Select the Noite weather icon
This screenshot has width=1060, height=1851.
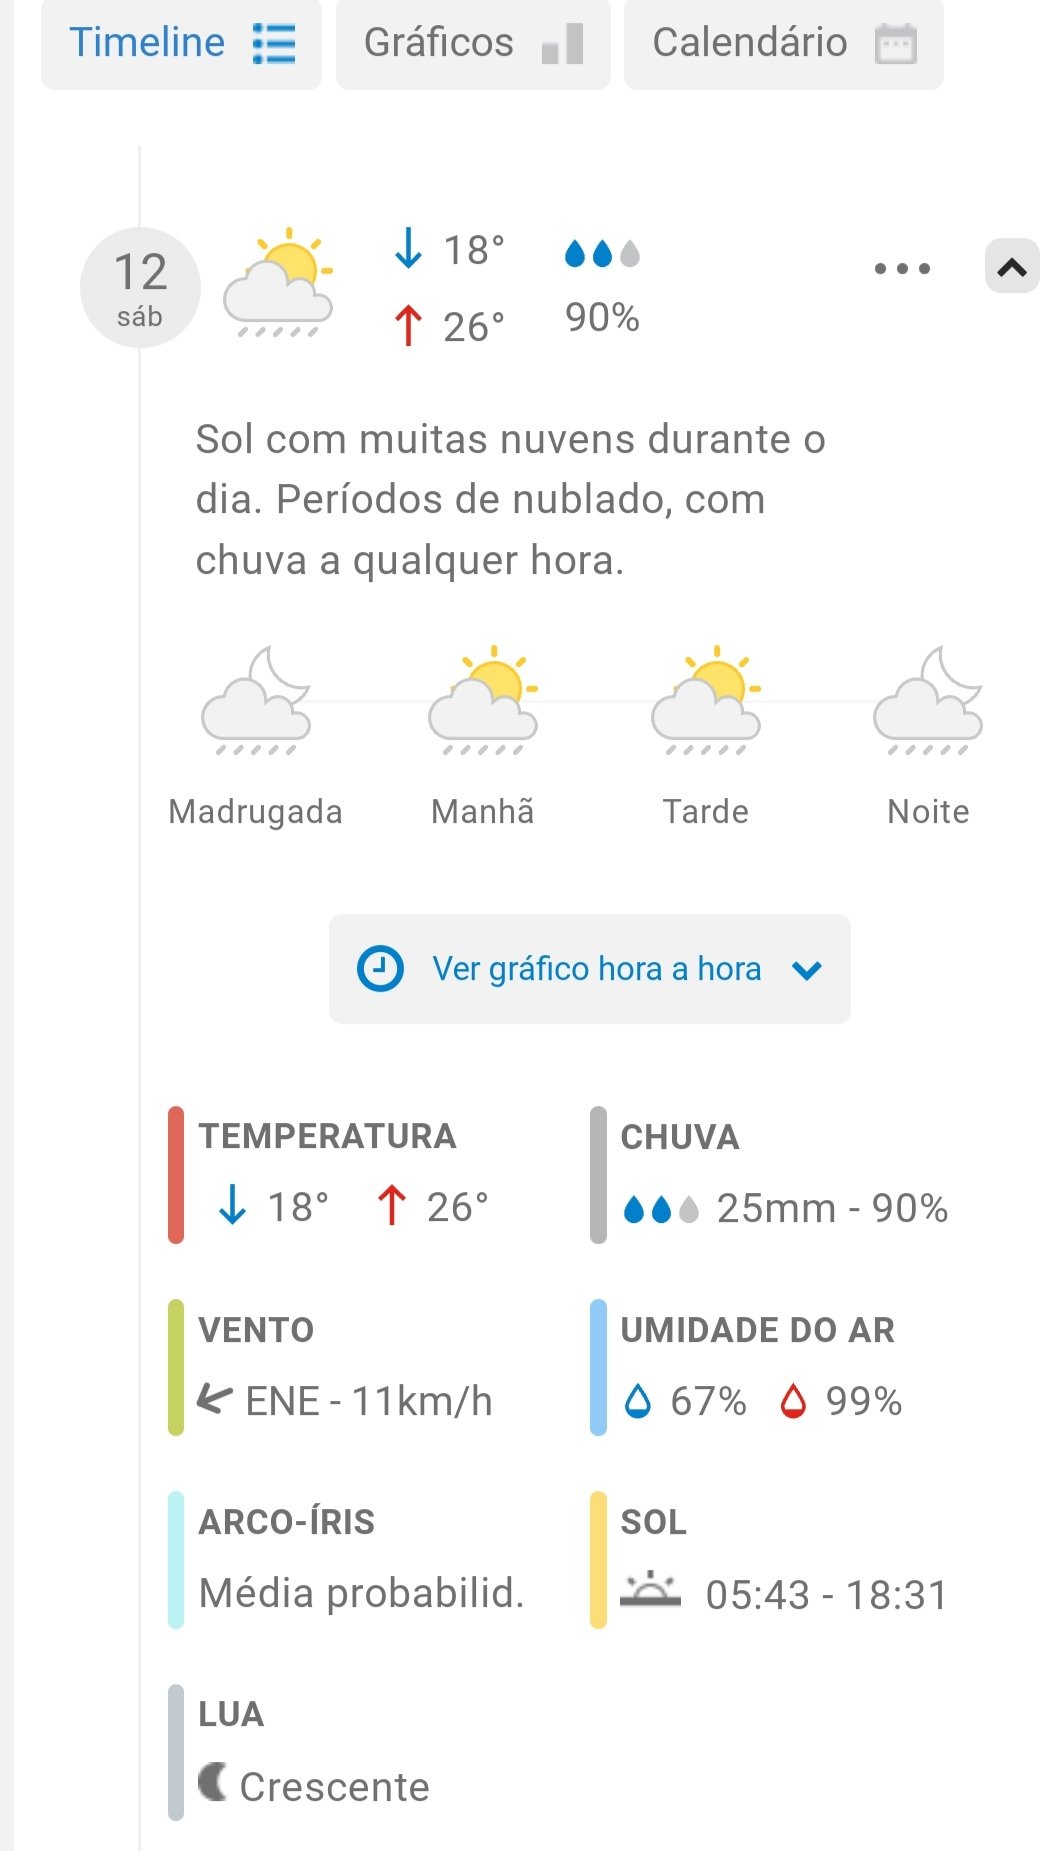(928, 701)
